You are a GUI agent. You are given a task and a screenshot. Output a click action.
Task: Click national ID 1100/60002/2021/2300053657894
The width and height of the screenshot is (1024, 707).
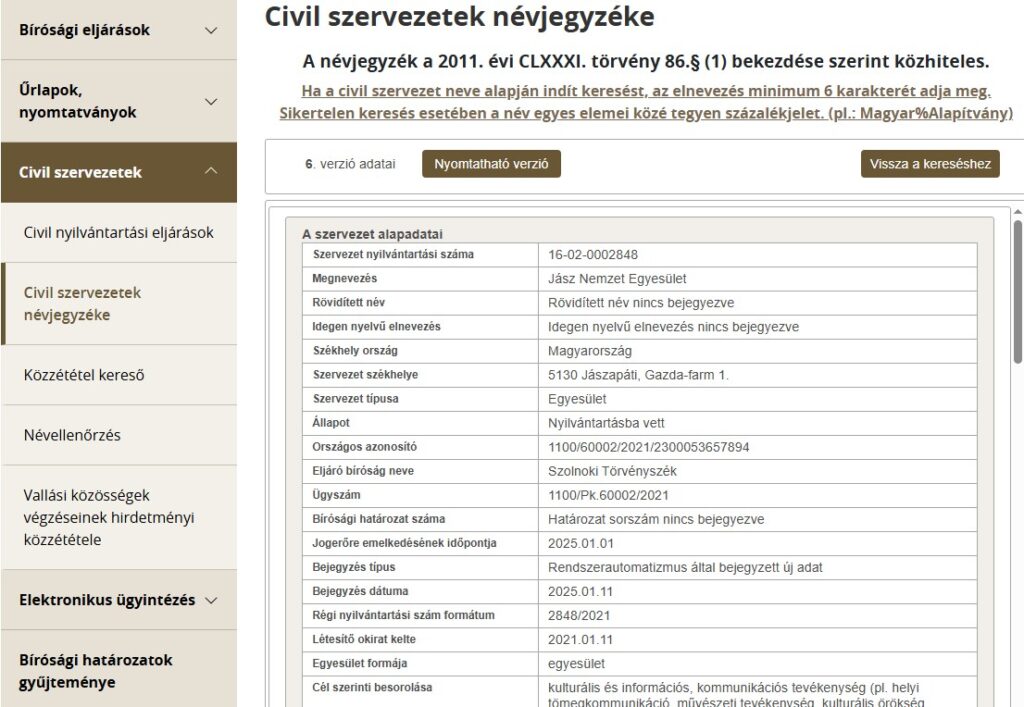(648, 447)
